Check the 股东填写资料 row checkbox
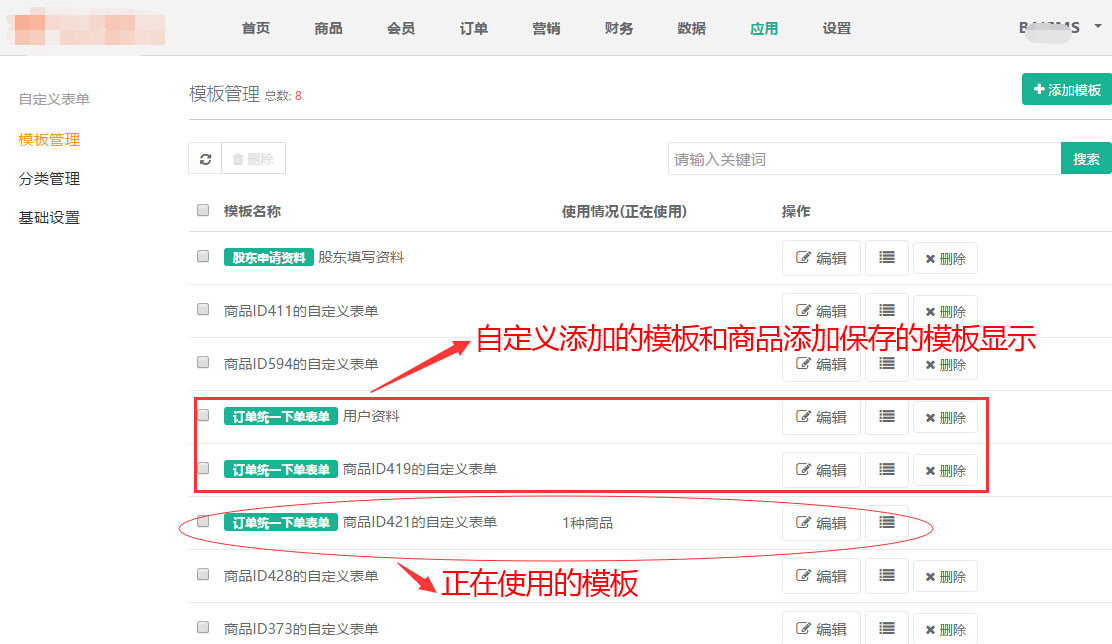Viewport: 1112px width, 644px height. pos(203,256)
